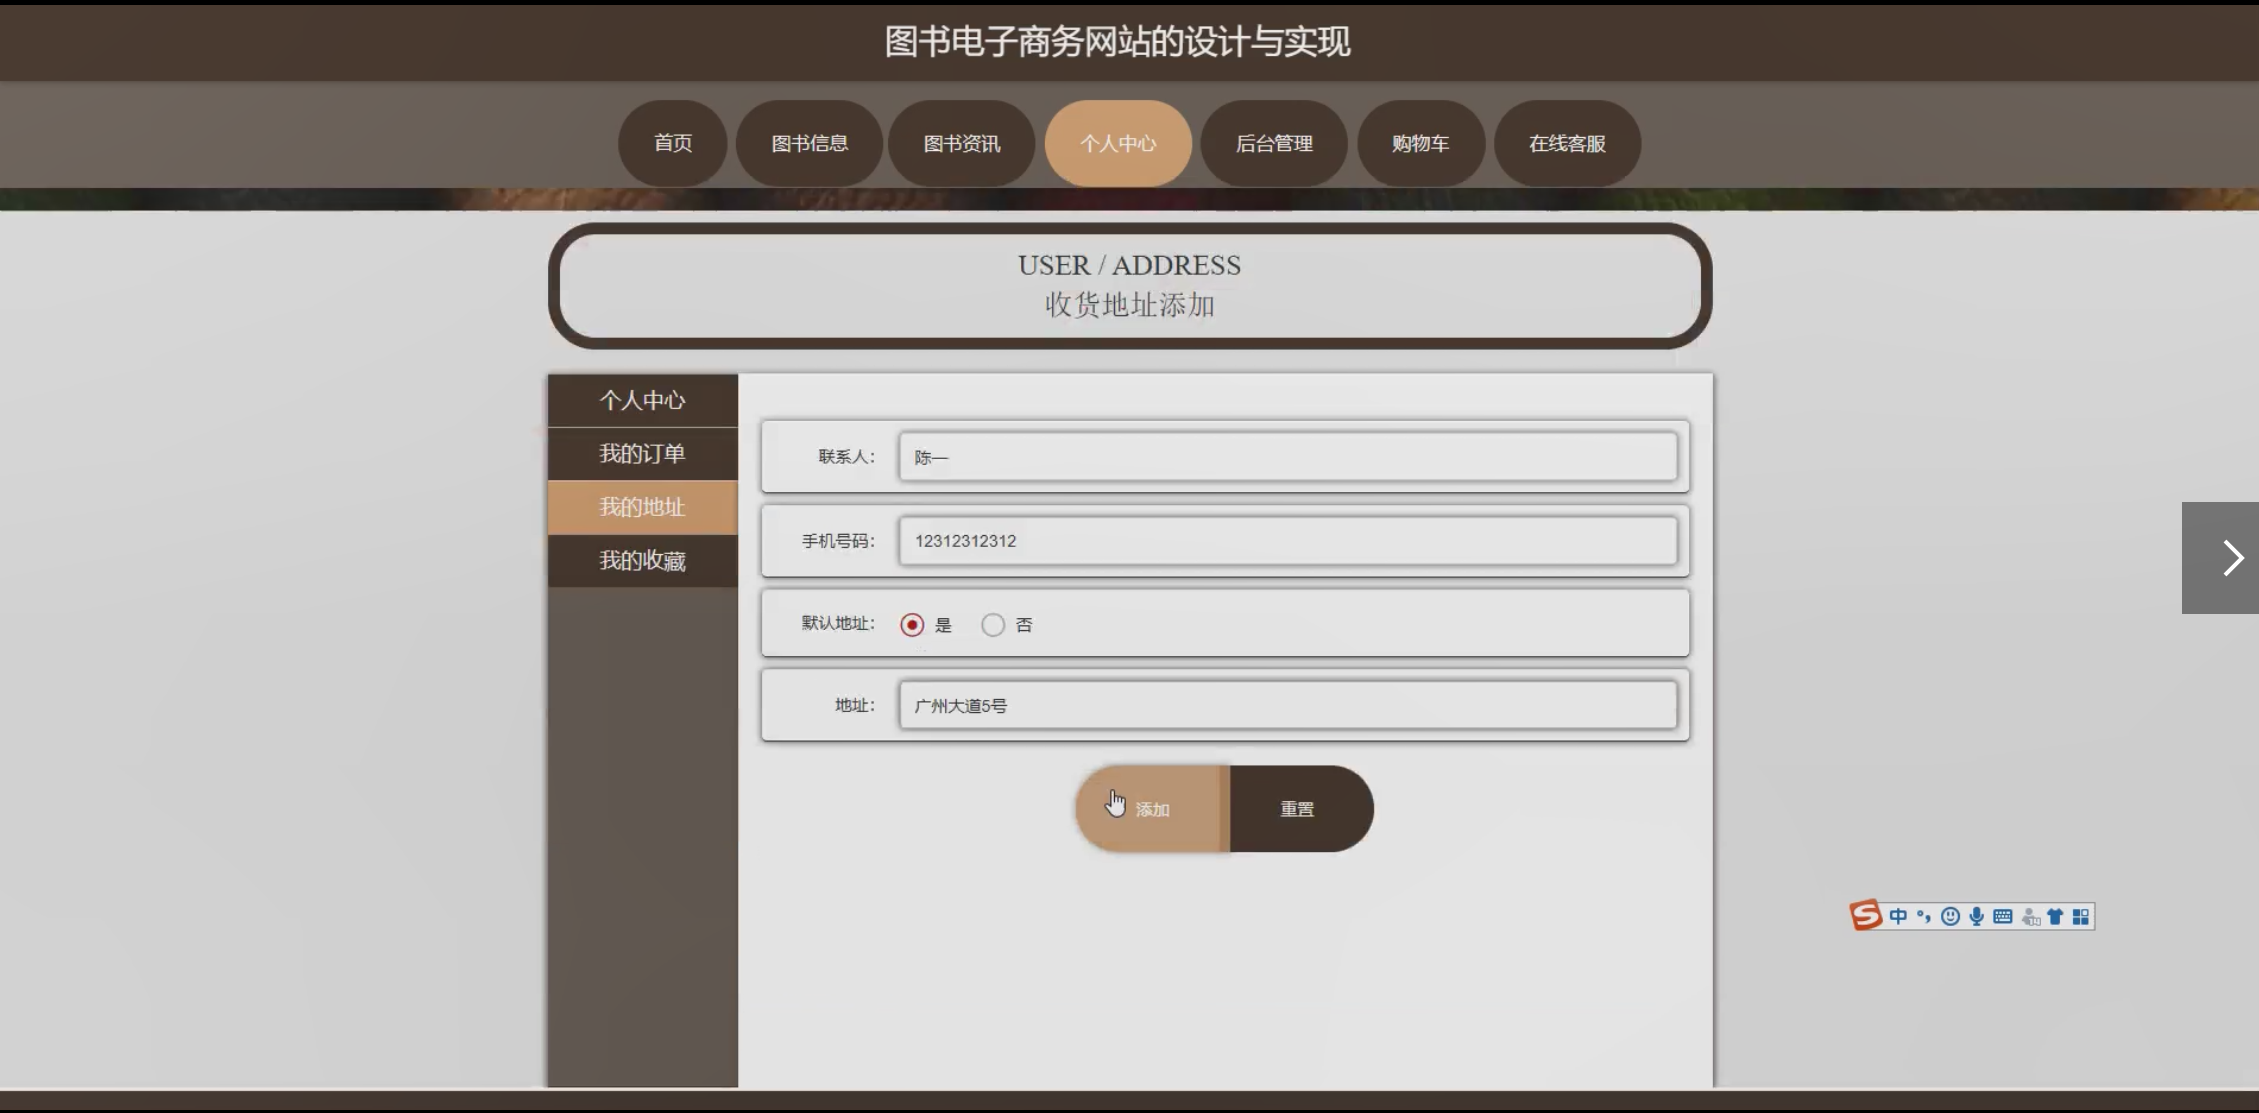The width and height of the screenshot is (2259, 1113).
Task: Switch punctuation mode in Sogou toolbar
Action: [1924, 916]
